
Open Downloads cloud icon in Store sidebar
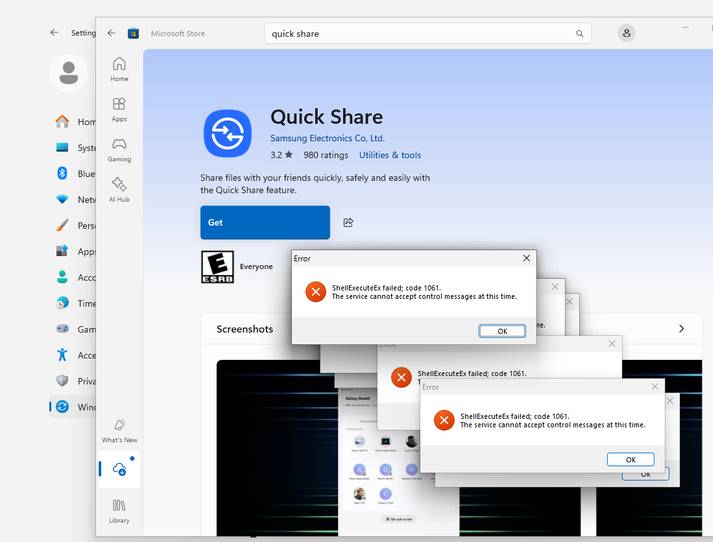(120, 469)
